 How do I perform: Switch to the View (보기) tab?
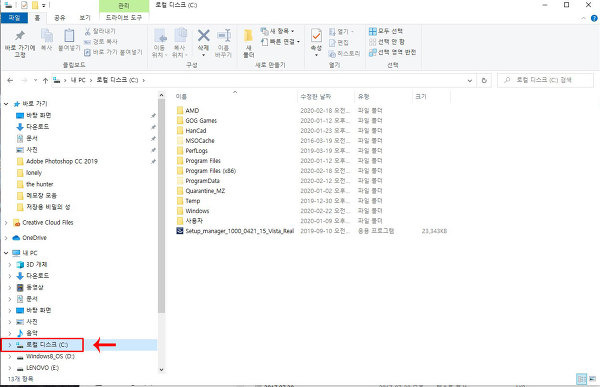[85, 18]
